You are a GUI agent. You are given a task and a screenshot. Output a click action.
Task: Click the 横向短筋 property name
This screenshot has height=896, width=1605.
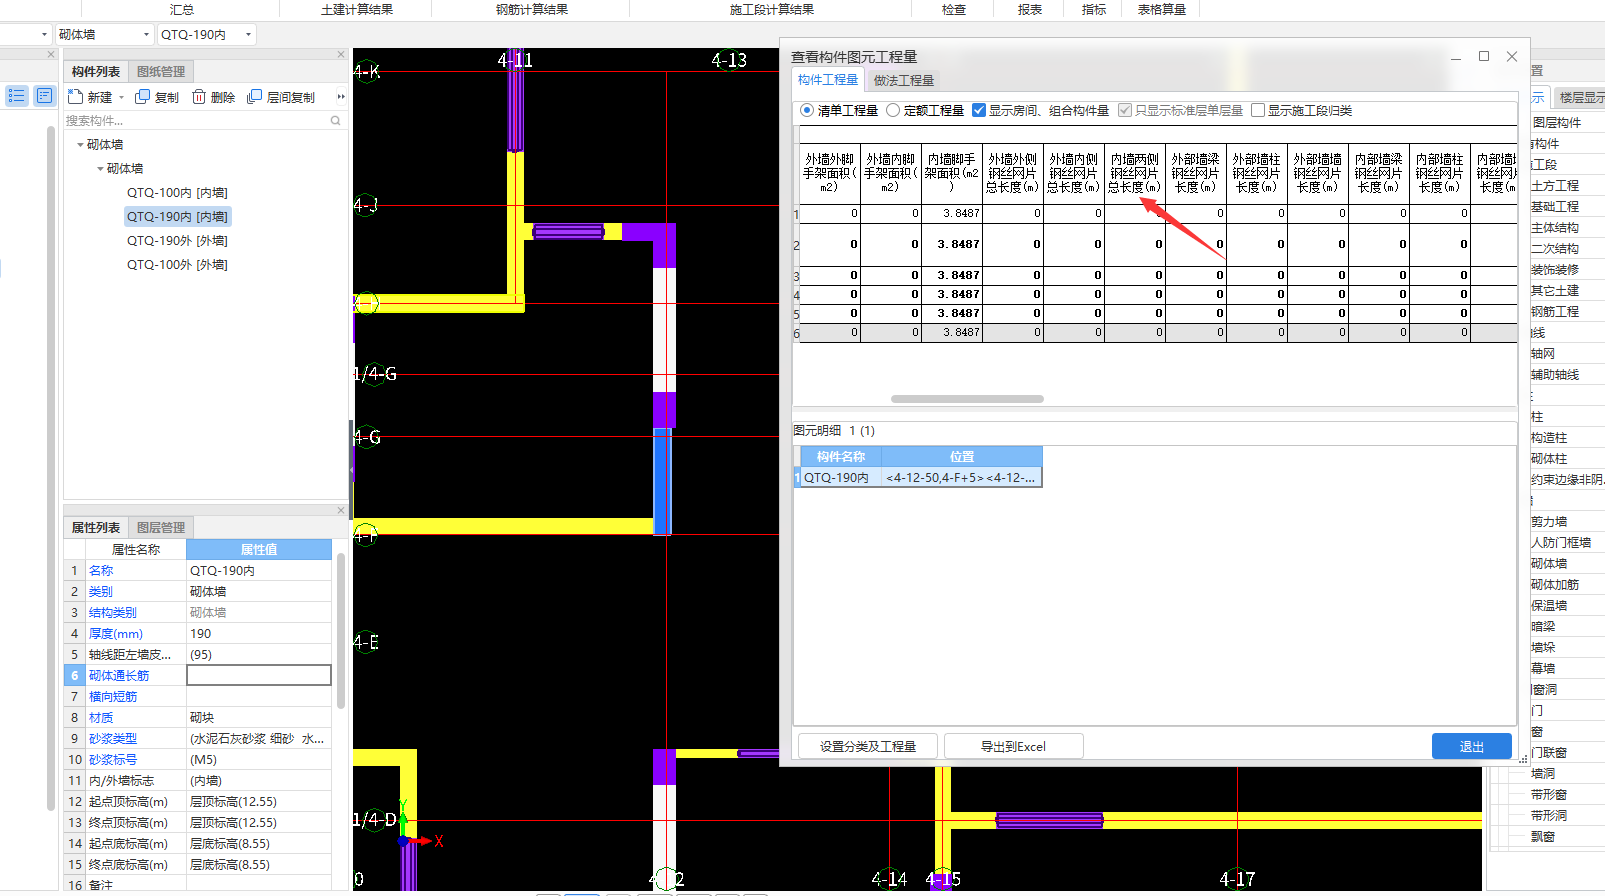pos(112,697)
